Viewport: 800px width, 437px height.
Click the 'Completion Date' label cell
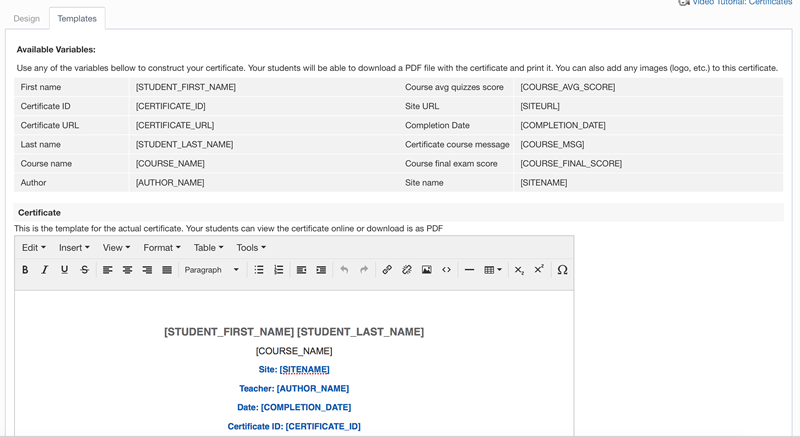click(x=437, y=125)
